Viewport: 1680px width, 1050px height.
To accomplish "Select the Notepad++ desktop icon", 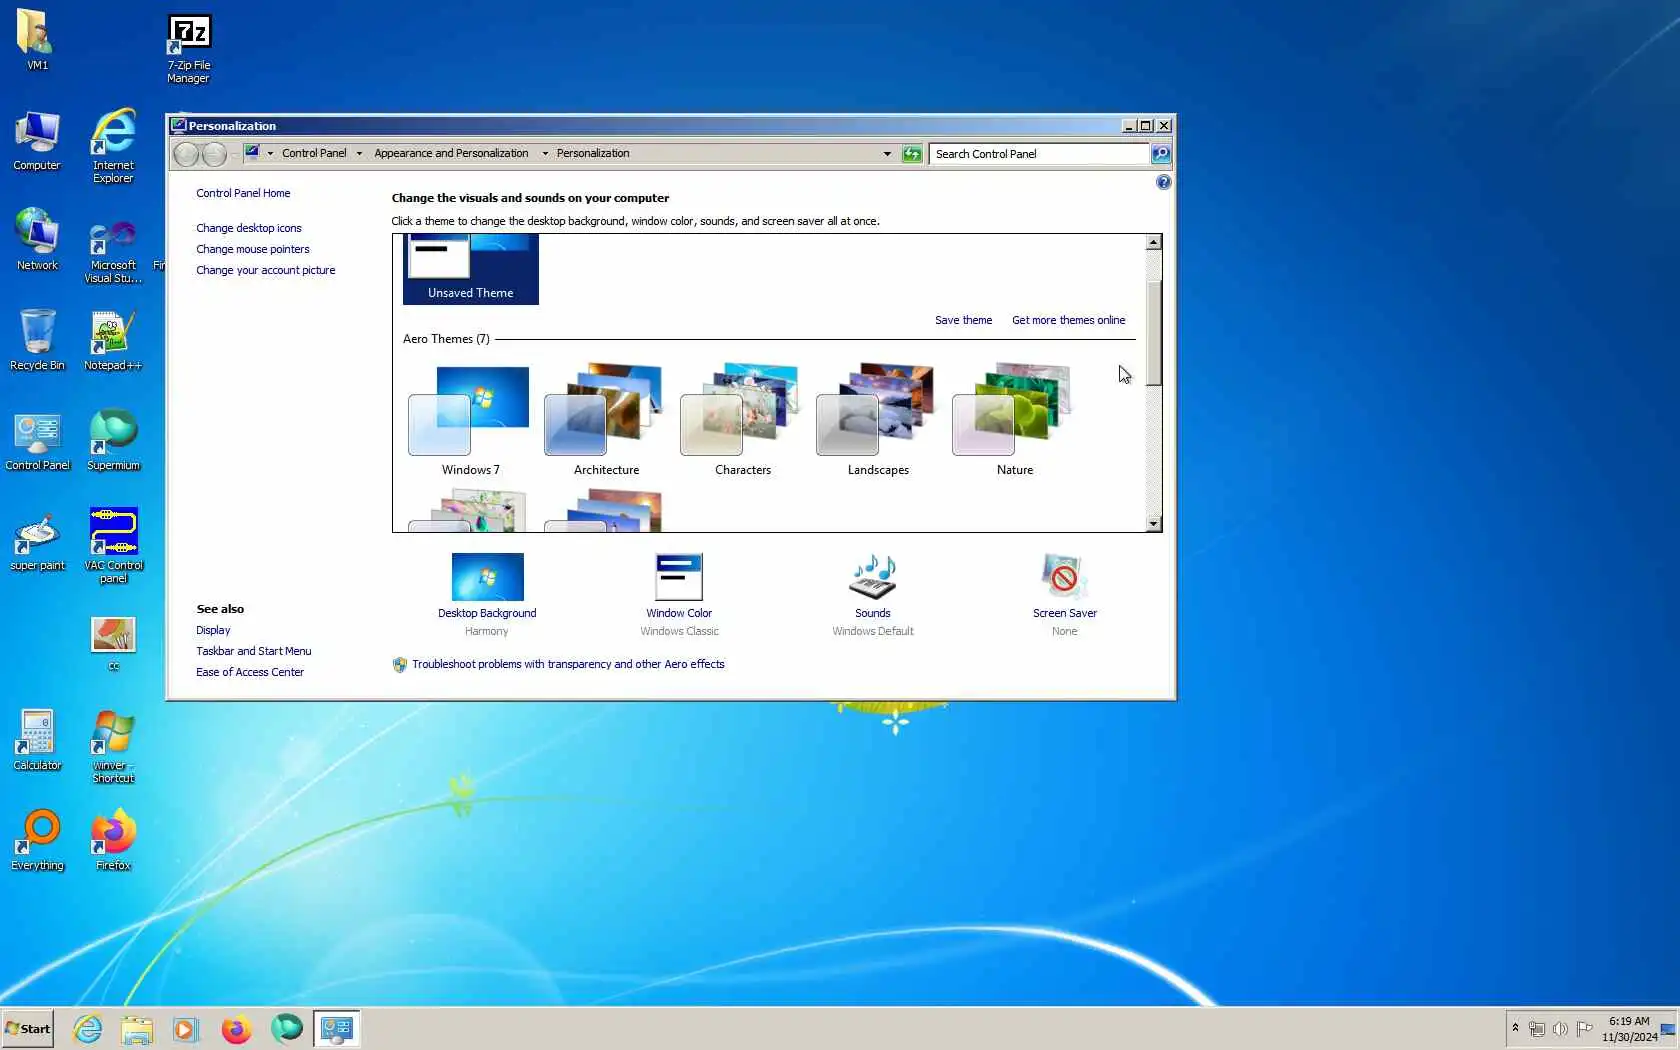I will [x=113, y=341].
